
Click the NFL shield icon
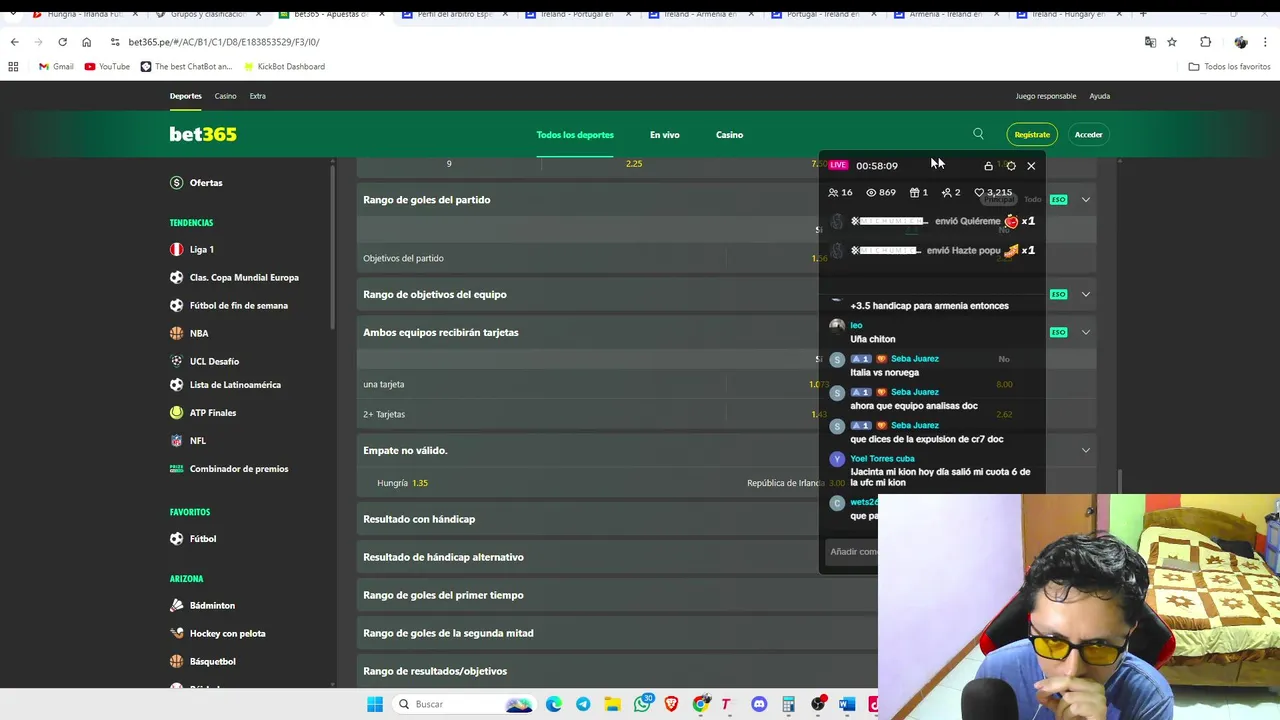(177, 440)
